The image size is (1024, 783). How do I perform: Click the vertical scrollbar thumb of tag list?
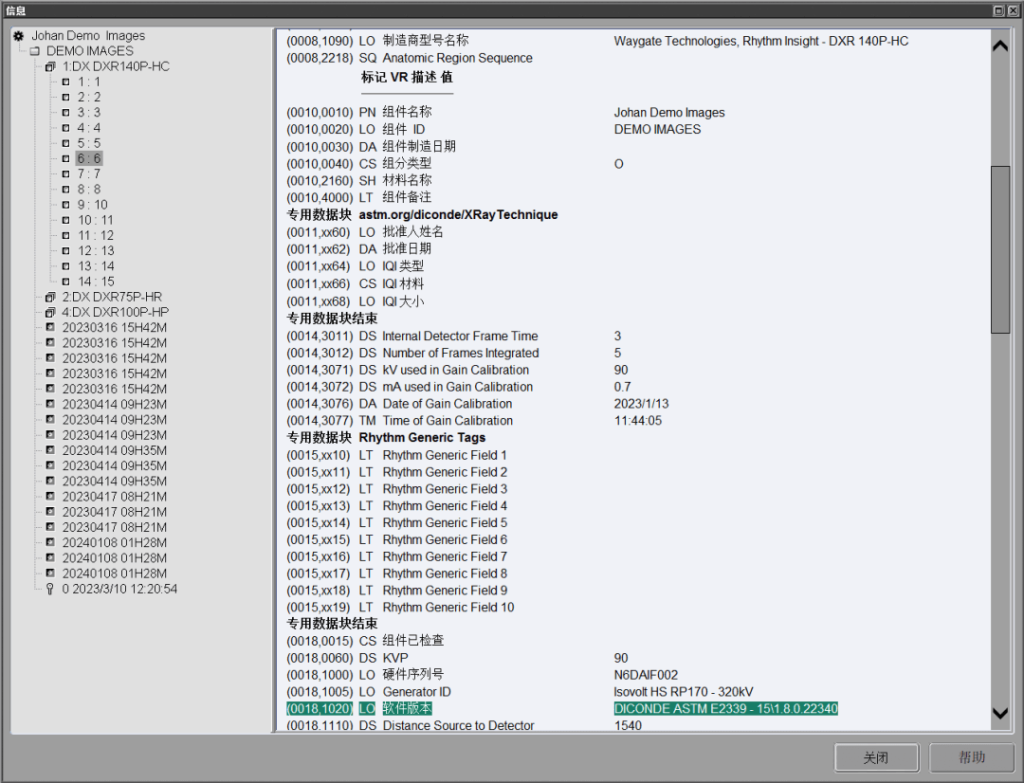coord(999,248)
